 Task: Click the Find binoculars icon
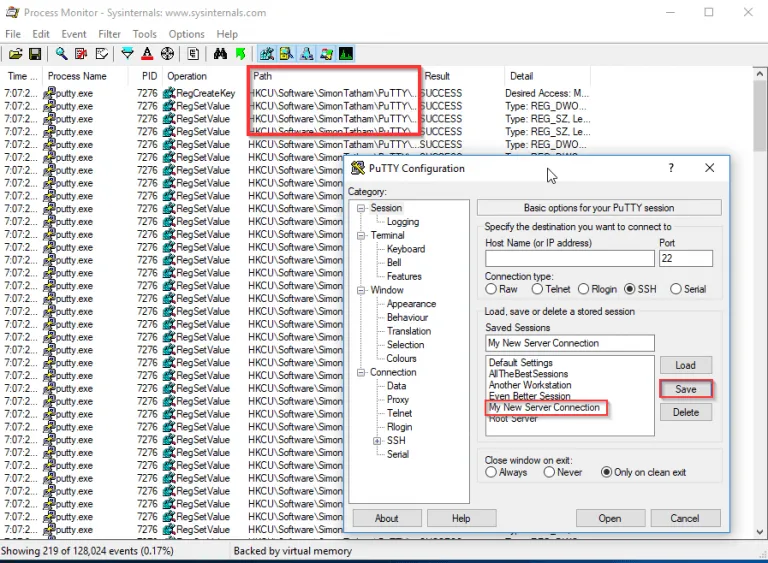click(x=221, y=54)
